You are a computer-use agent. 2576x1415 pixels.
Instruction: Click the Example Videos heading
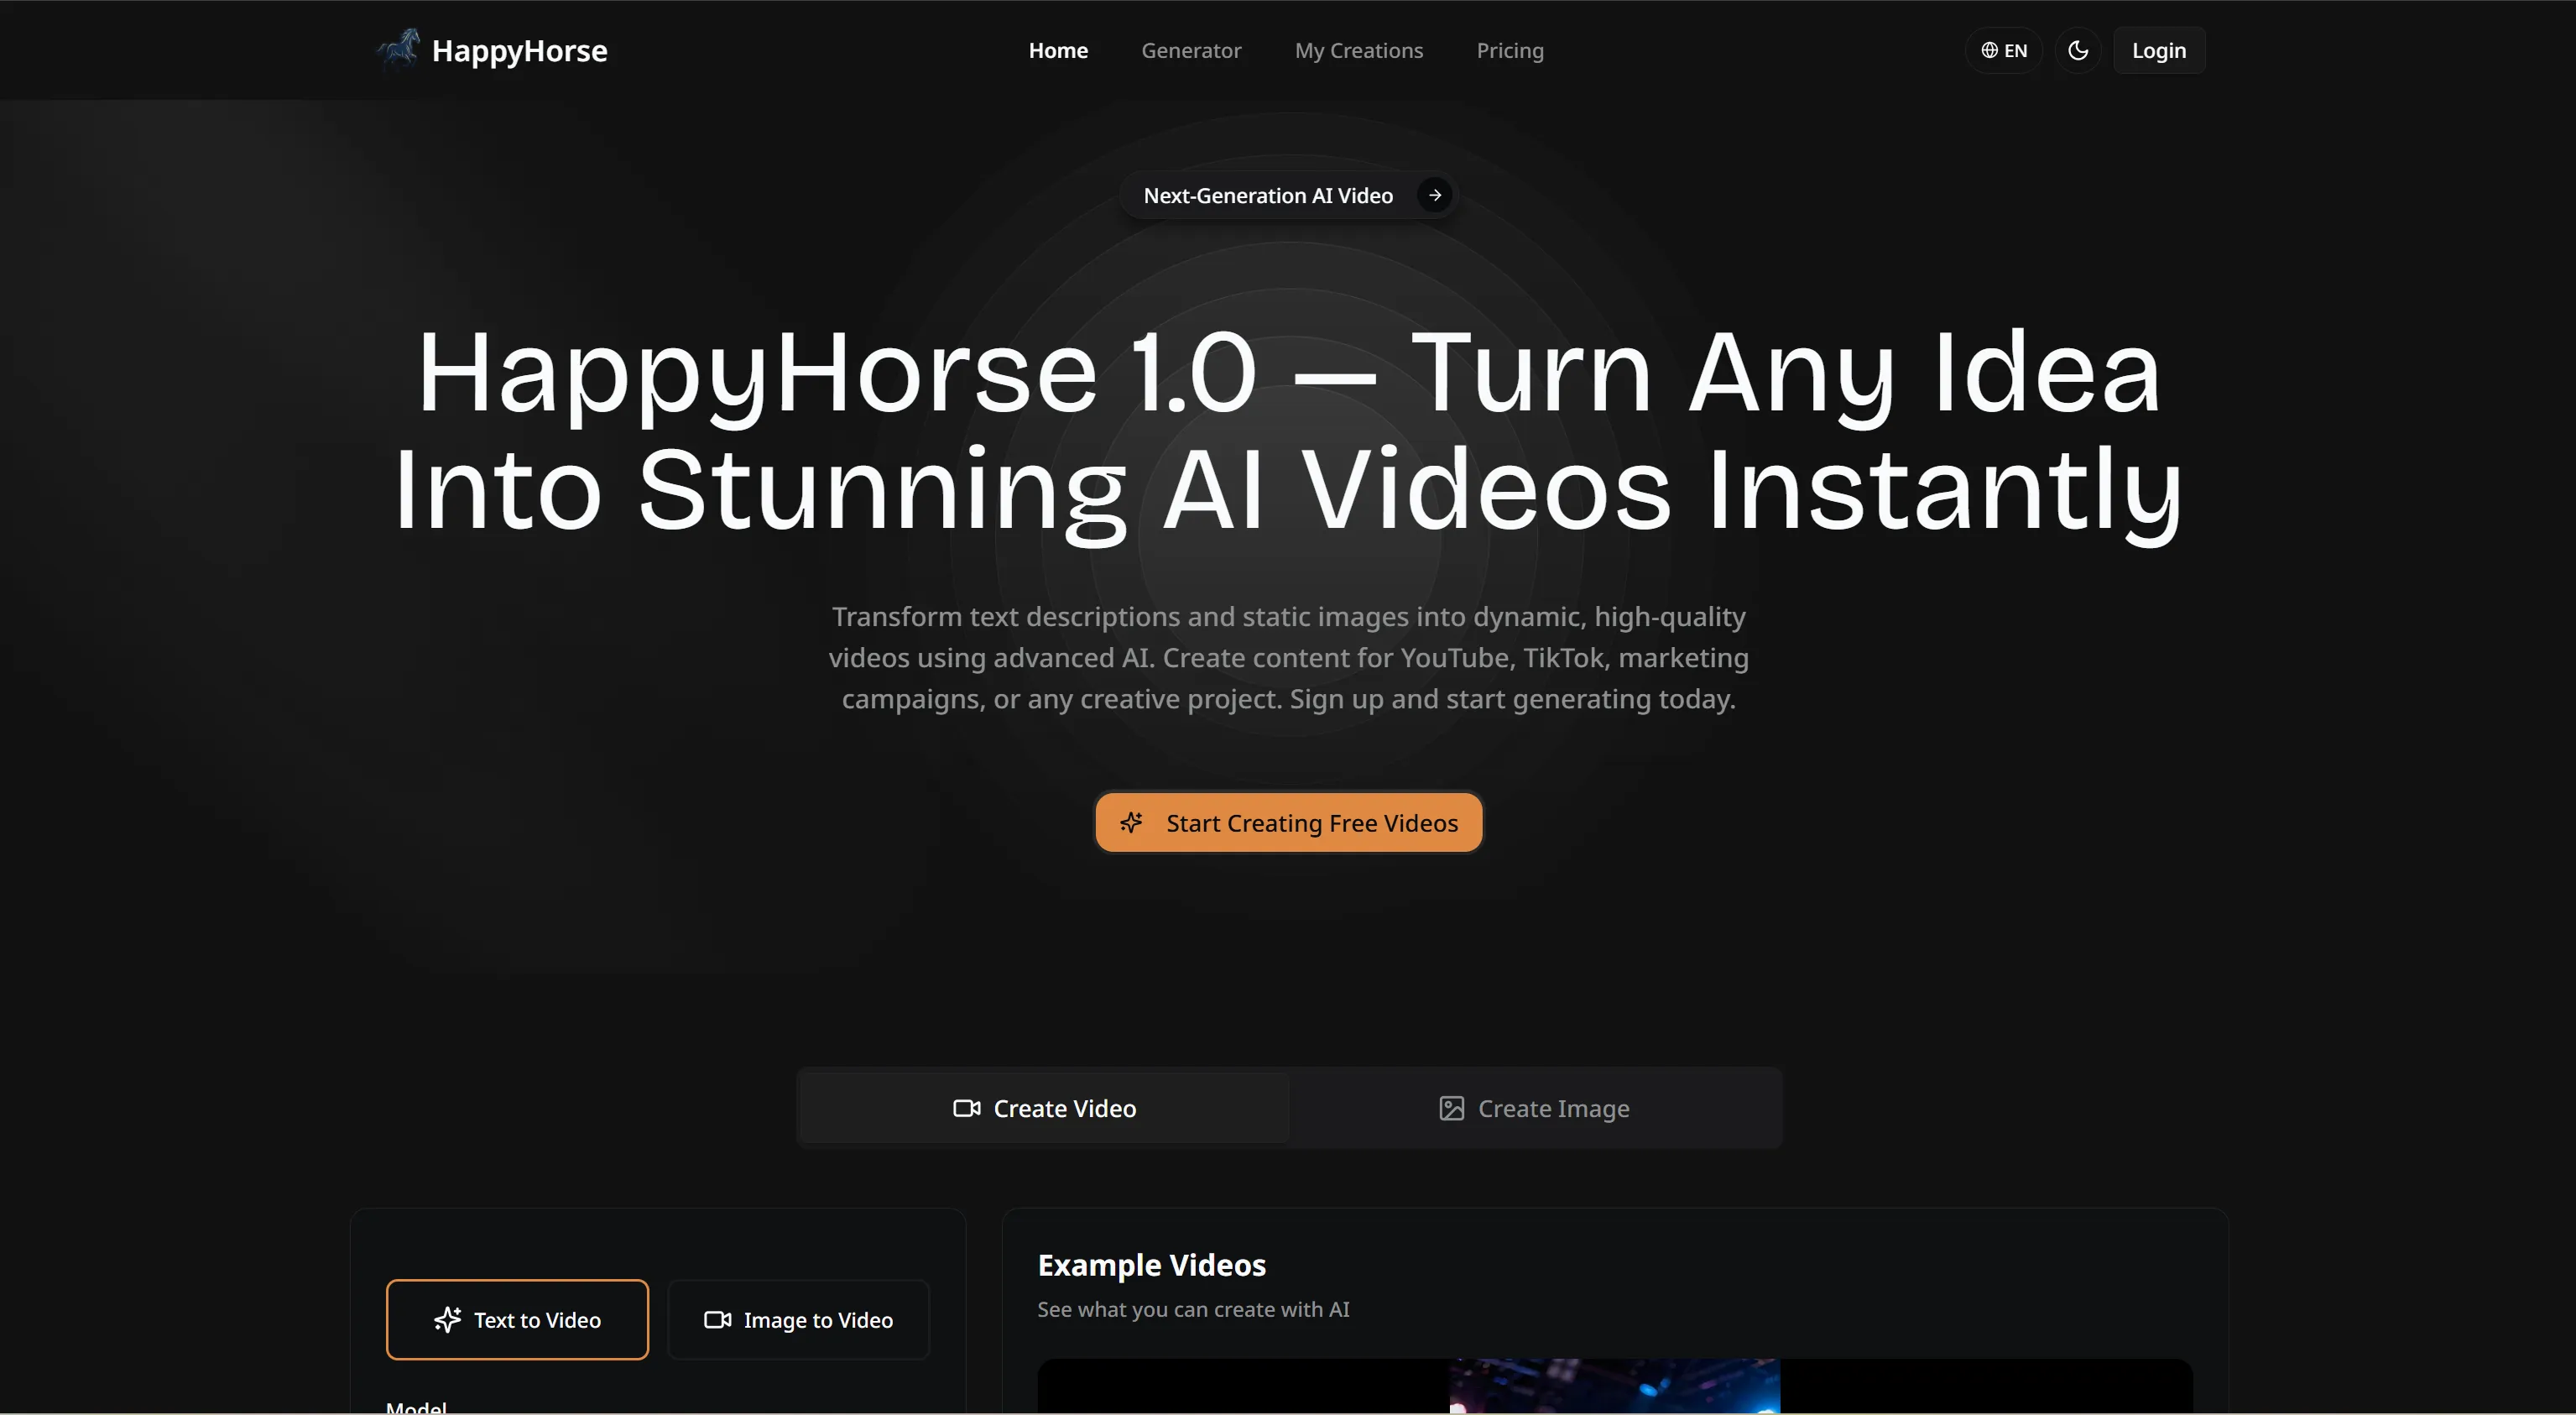pyautogui.click(x=1152, y=1265)
